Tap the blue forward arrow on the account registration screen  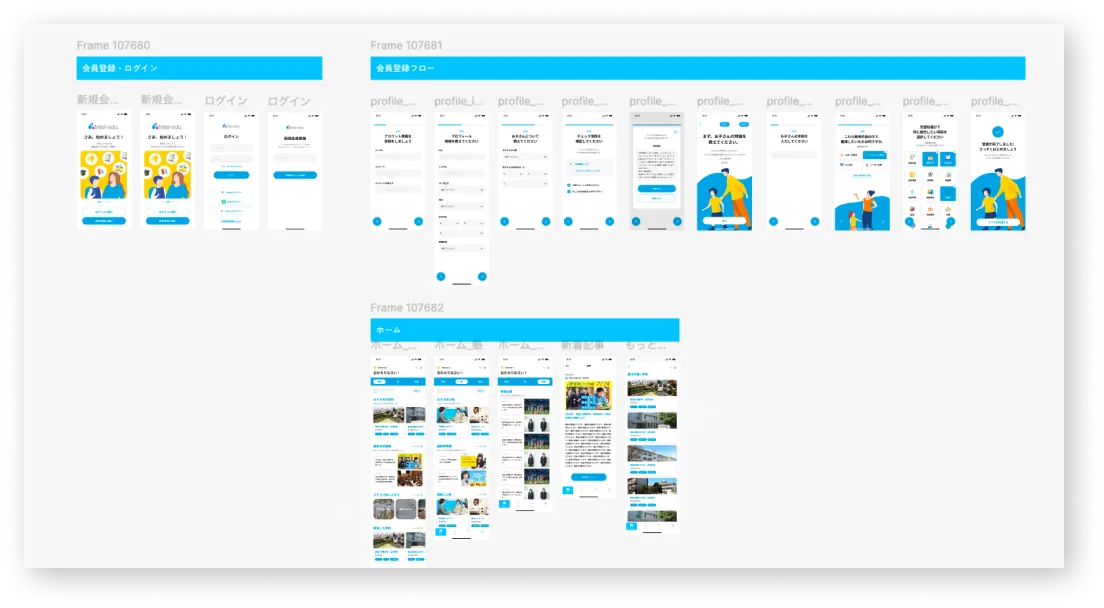coord(417,219)
